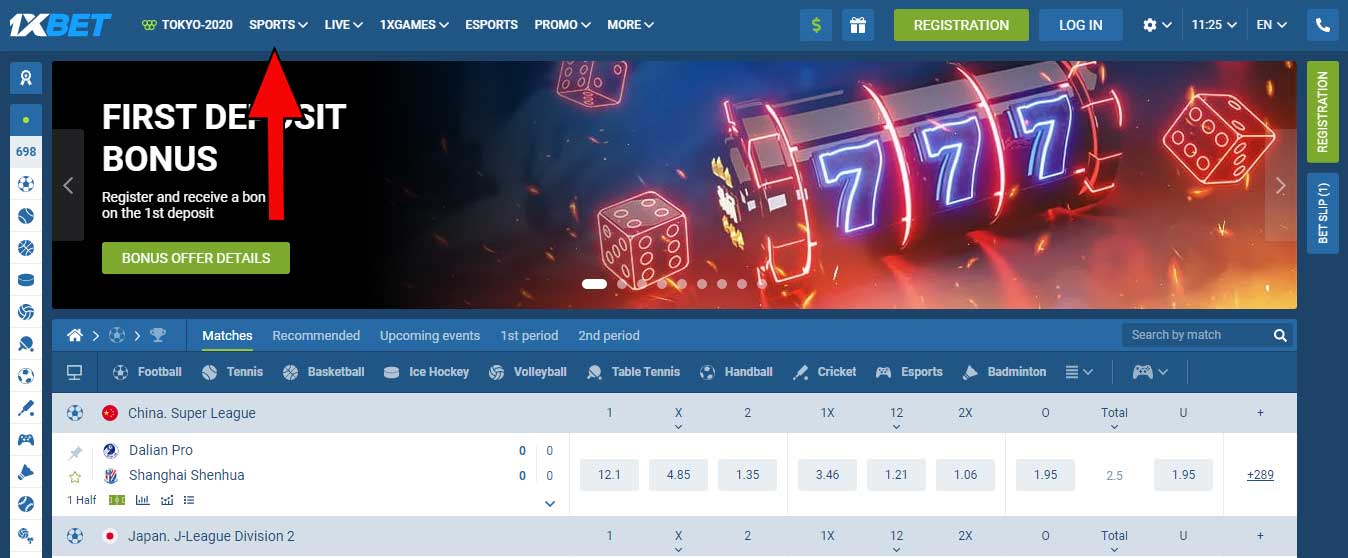Pin the Dalian Pro match
The height and width of the screenshot is (558, 1348).
pyautogui.click(x=75, y=453)
